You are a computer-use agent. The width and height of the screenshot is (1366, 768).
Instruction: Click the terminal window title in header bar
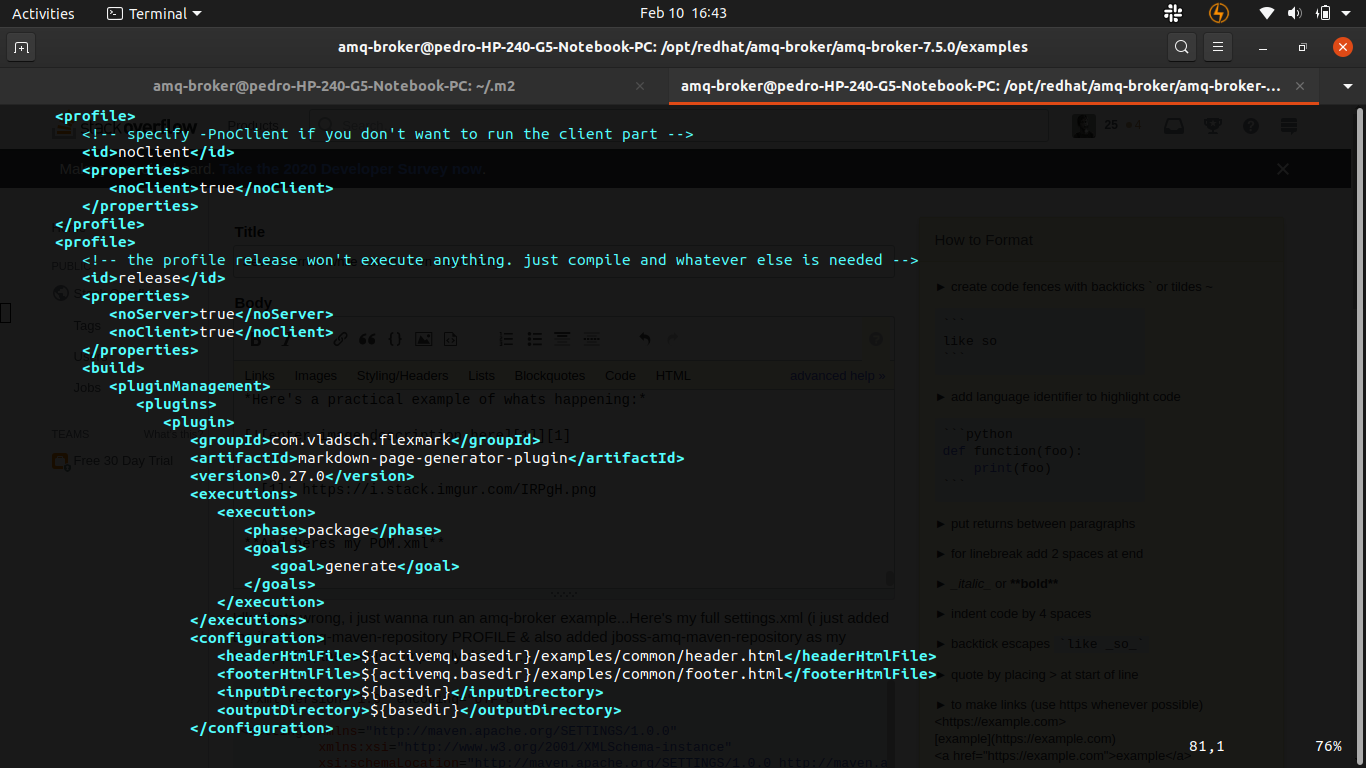click(683, 47)
